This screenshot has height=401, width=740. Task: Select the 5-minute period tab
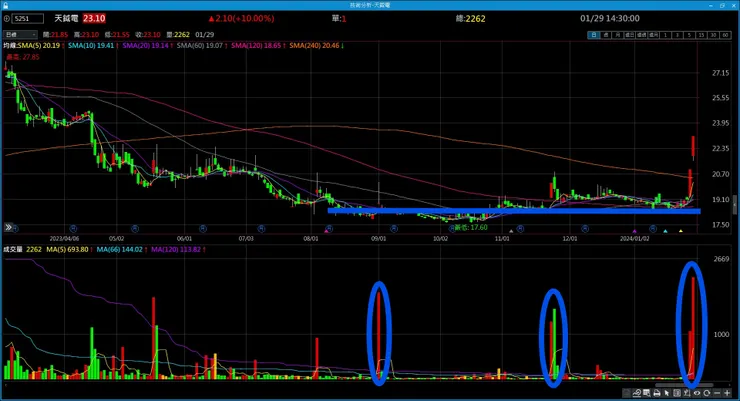coord(689,35)
